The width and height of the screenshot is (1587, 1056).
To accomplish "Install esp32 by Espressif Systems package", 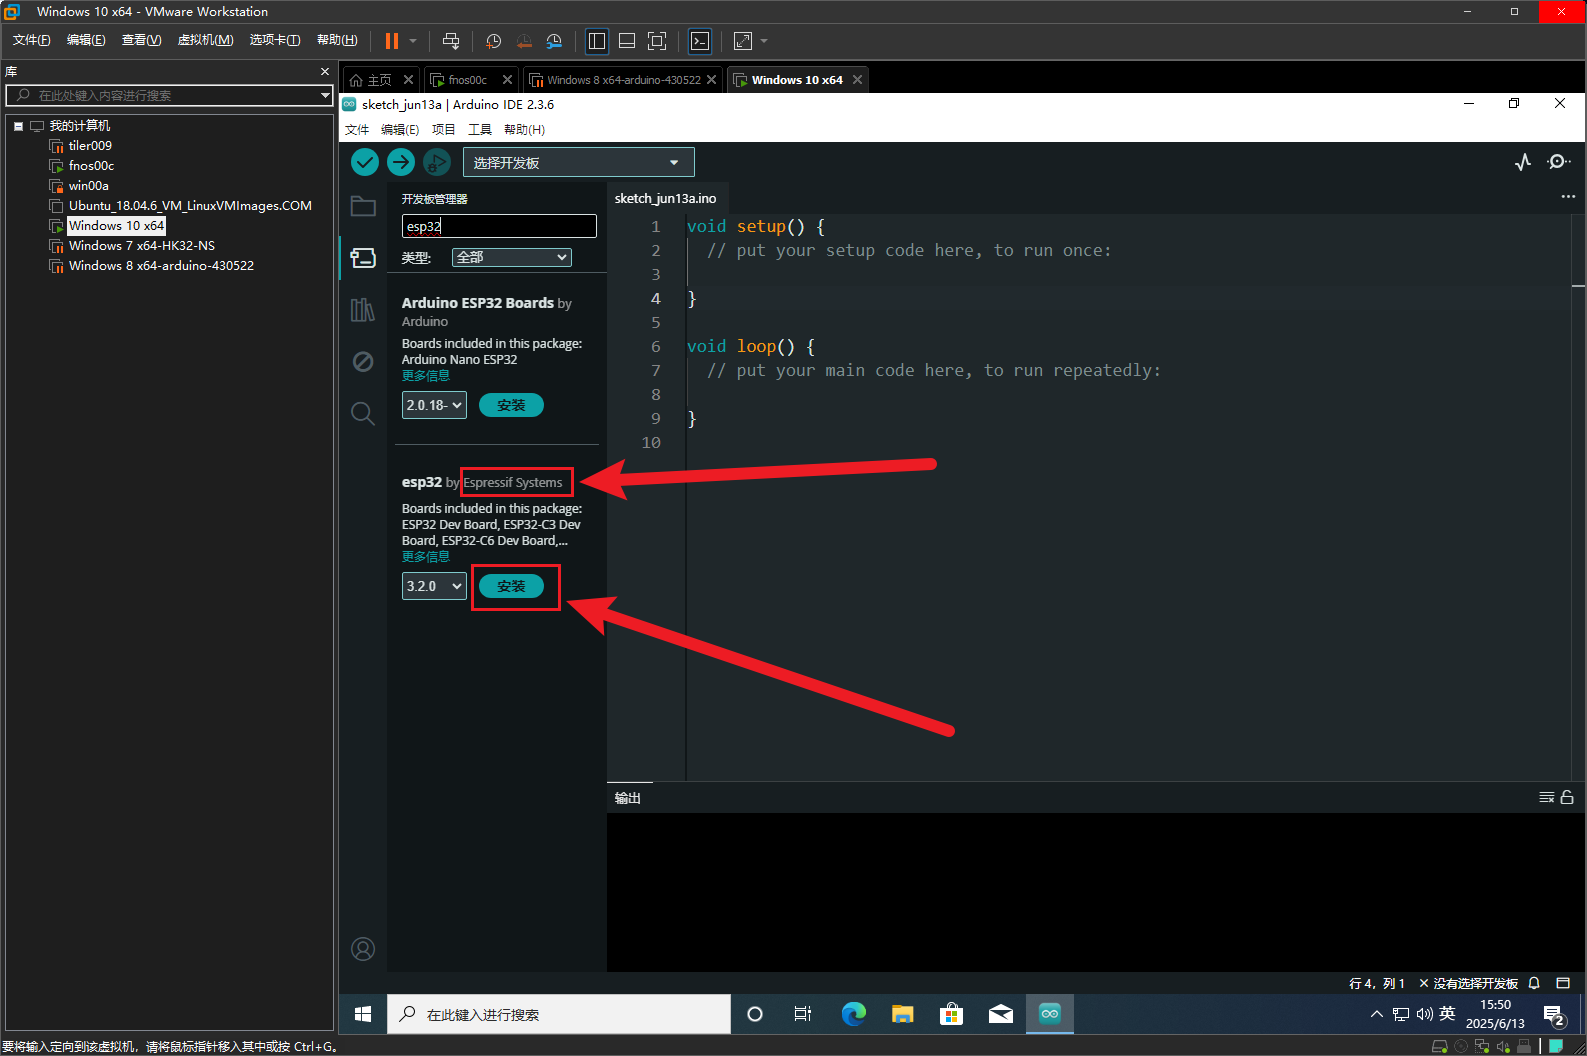I will point(511,586).
